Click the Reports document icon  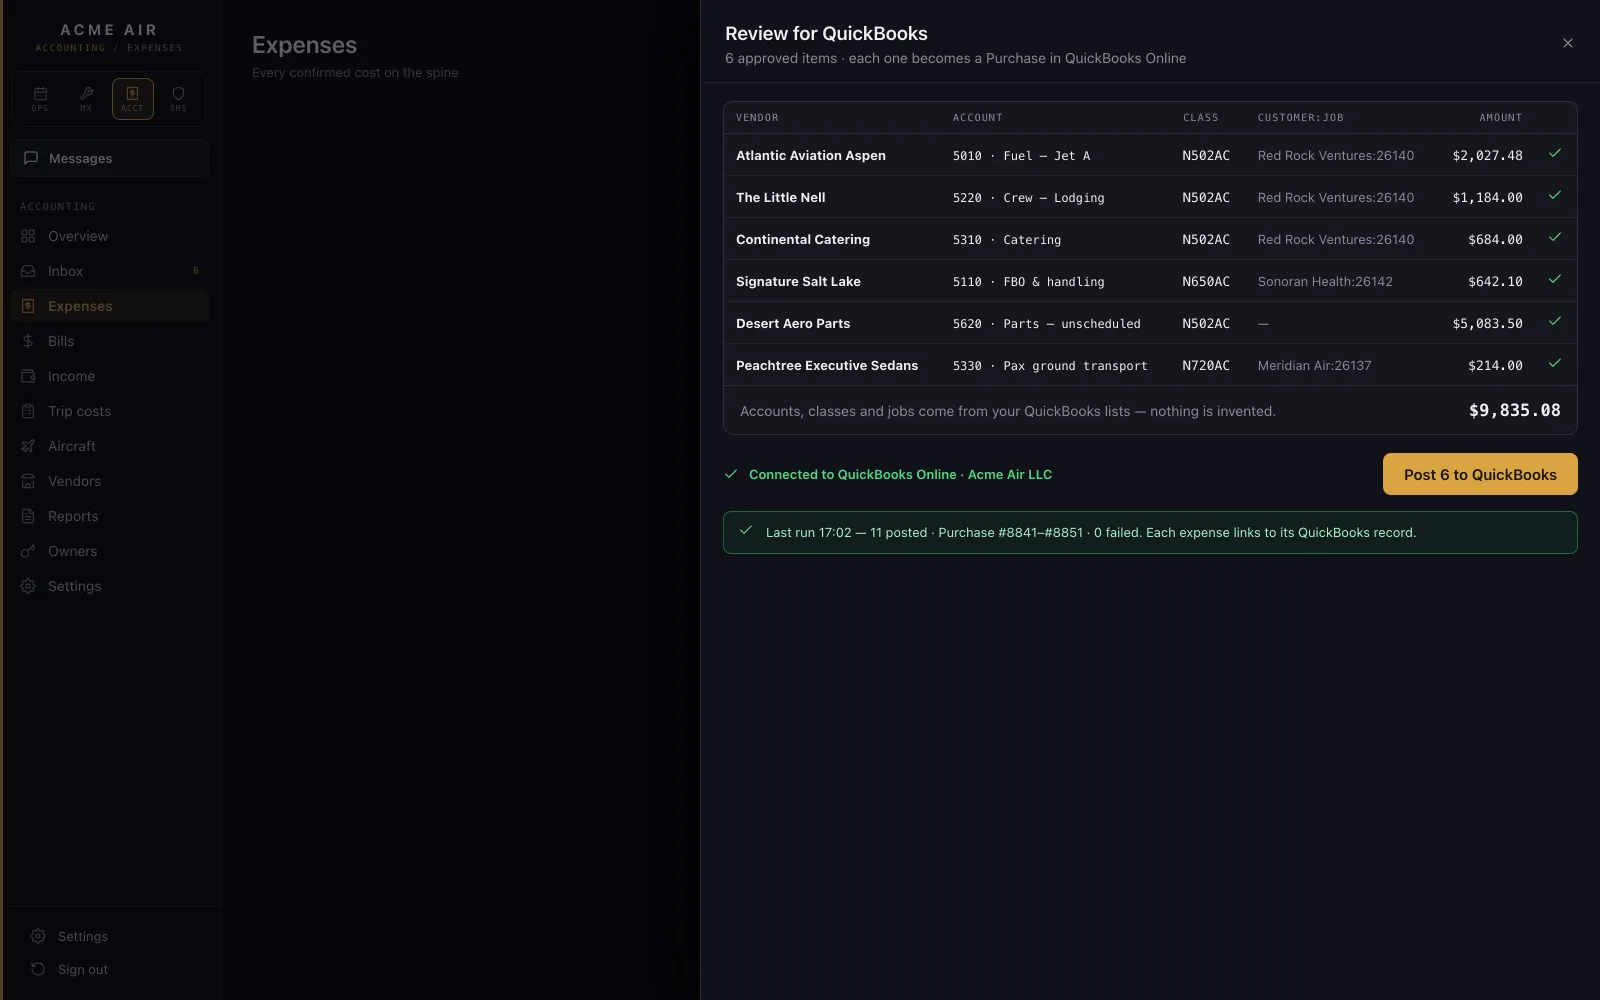pyautogui.click(x=28, y=516)
